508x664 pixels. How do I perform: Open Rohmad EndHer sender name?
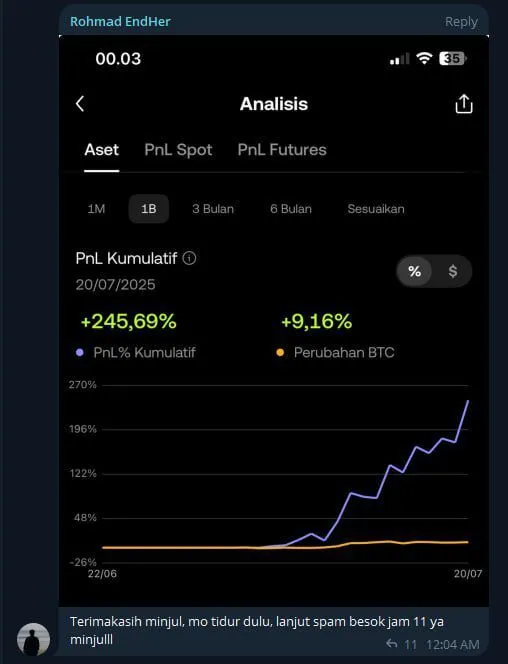point(120,21)
